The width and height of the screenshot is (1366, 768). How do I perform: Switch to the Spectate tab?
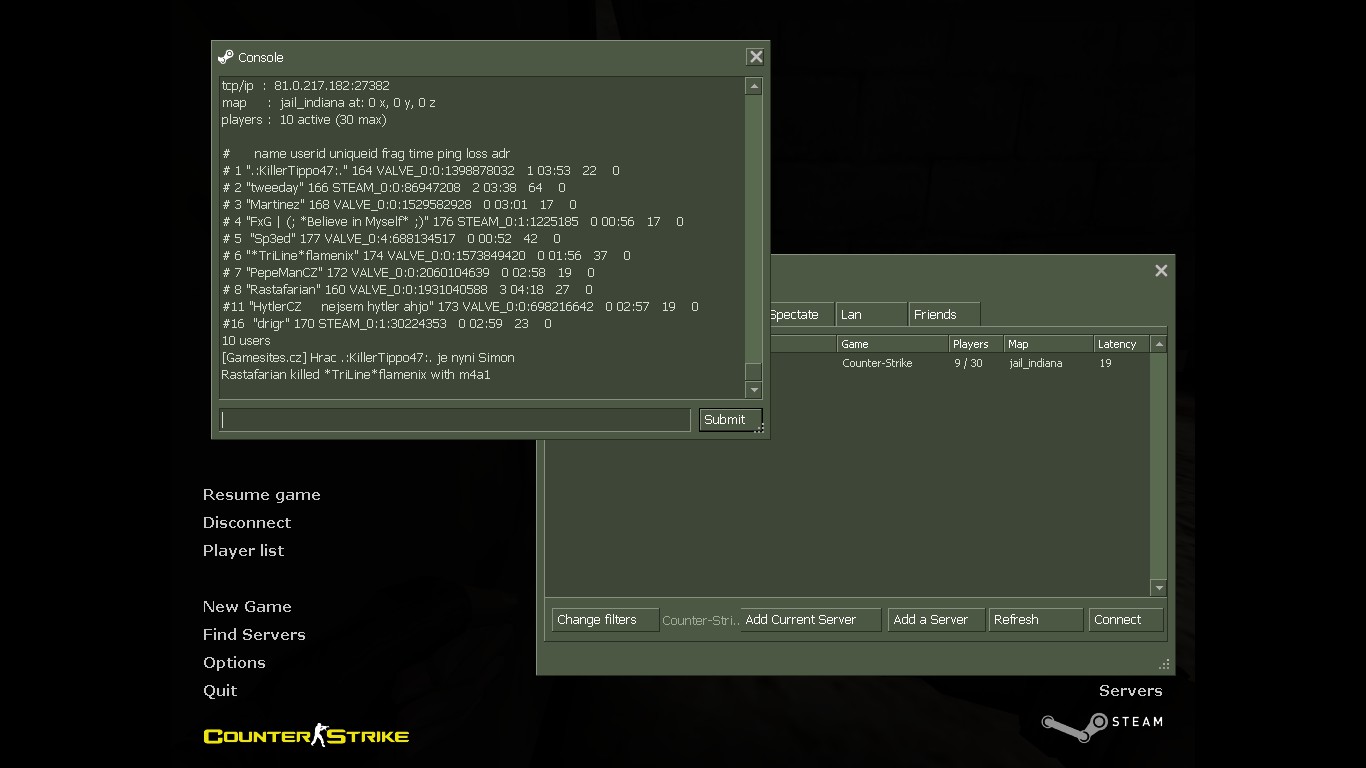point(801,314)
